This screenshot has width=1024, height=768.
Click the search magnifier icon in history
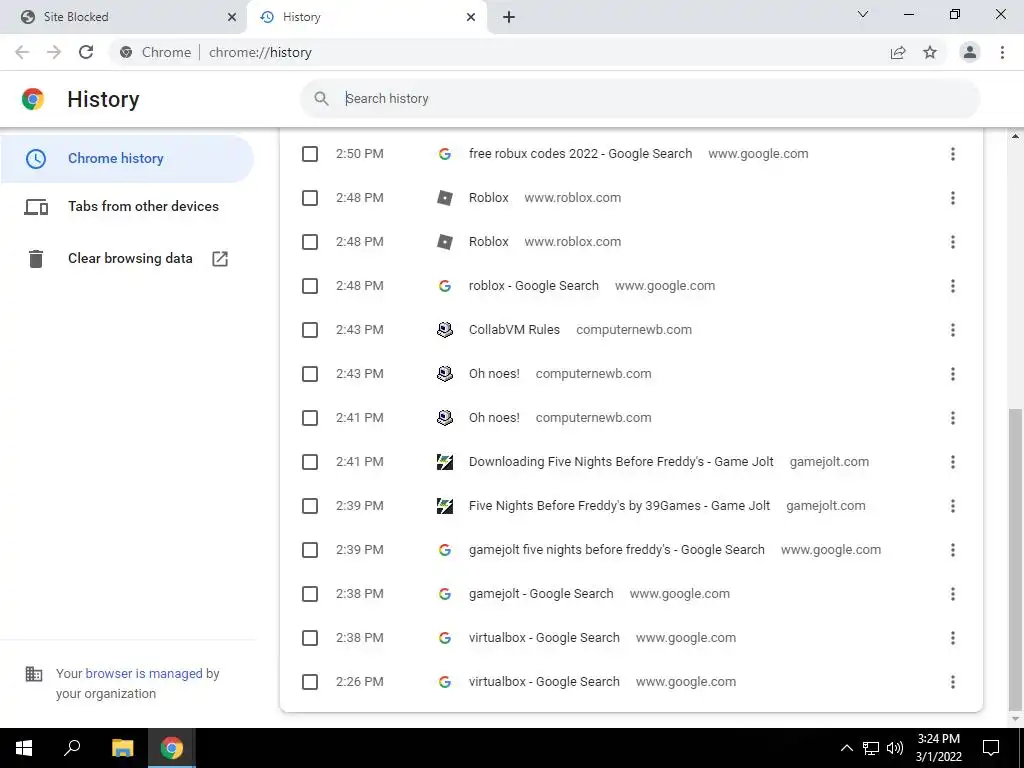click(x=321, y=99)
